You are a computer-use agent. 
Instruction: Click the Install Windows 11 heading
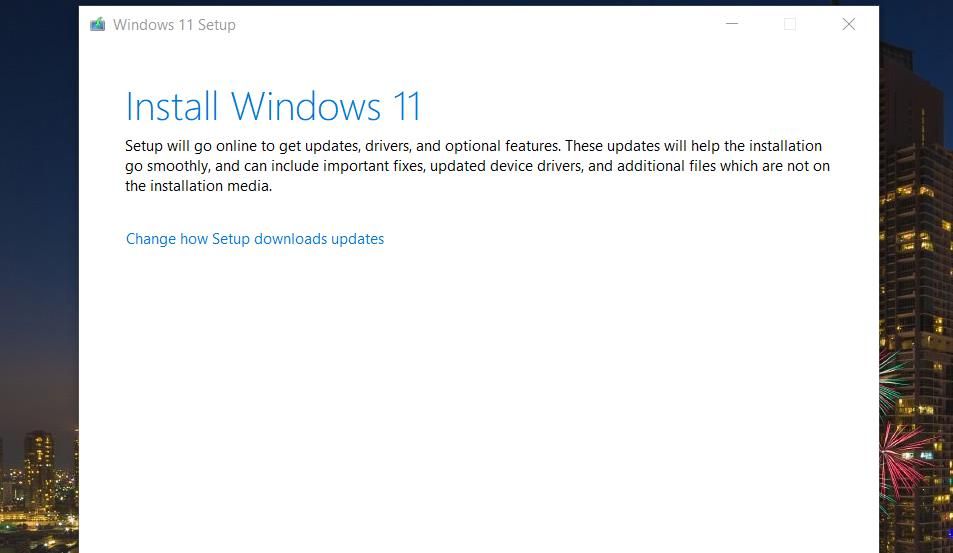tap(273, 107)
